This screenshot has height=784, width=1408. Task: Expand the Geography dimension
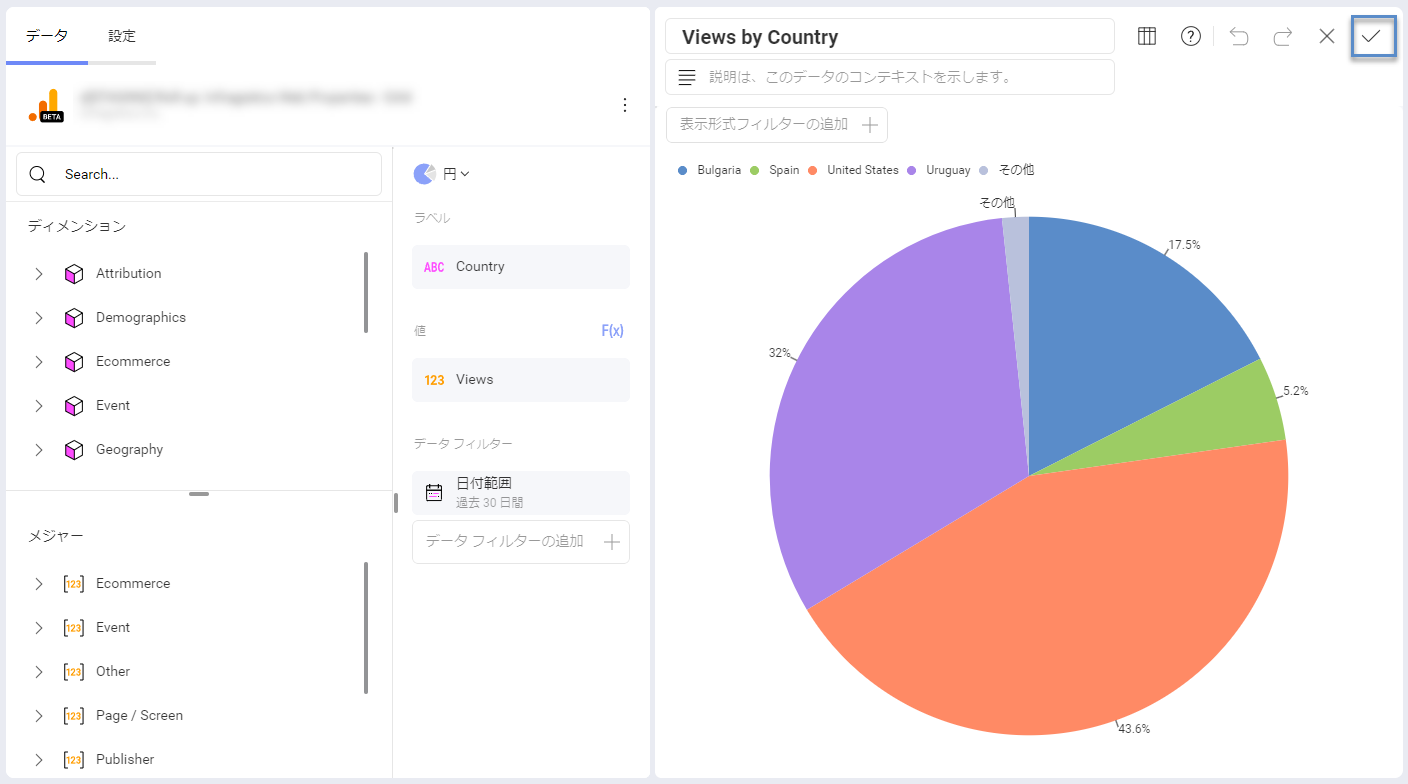tap(39, 450)
